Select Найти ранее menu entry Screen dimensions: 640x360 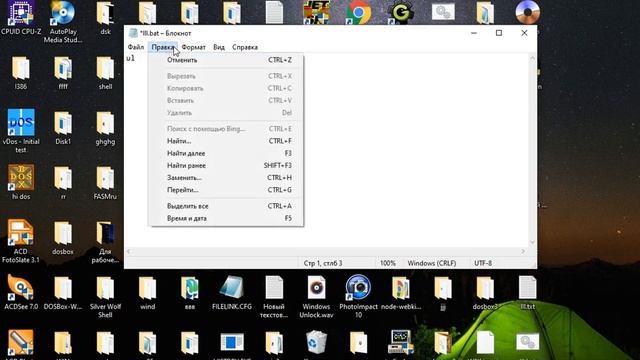click(226, 165)
